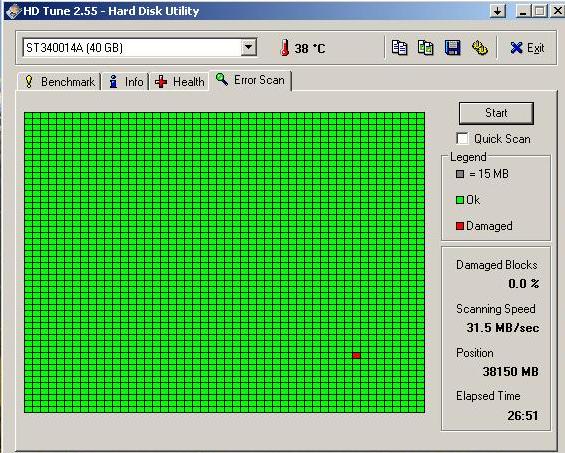
Task: Click the green Ok legend swatch
Action: point(460,200)
